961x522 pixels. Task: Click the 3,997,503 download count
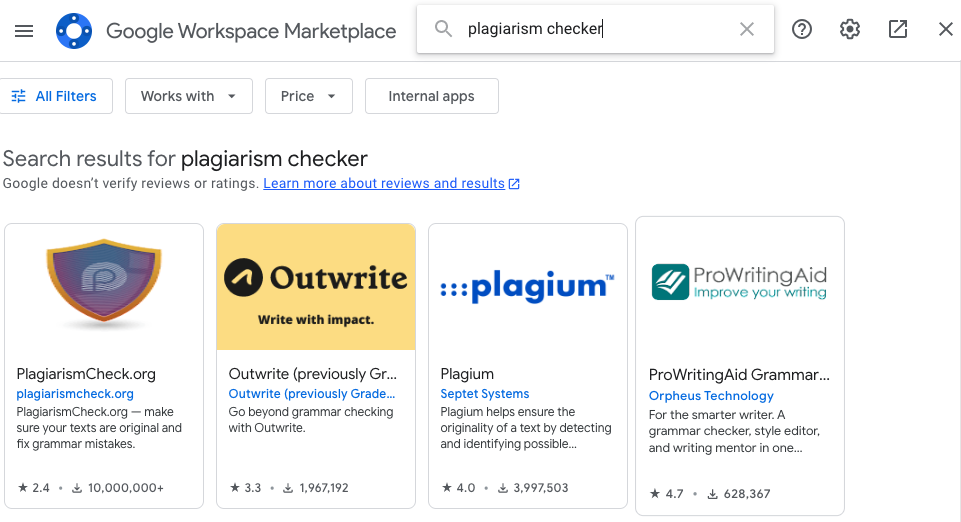(x=533, y=488)
